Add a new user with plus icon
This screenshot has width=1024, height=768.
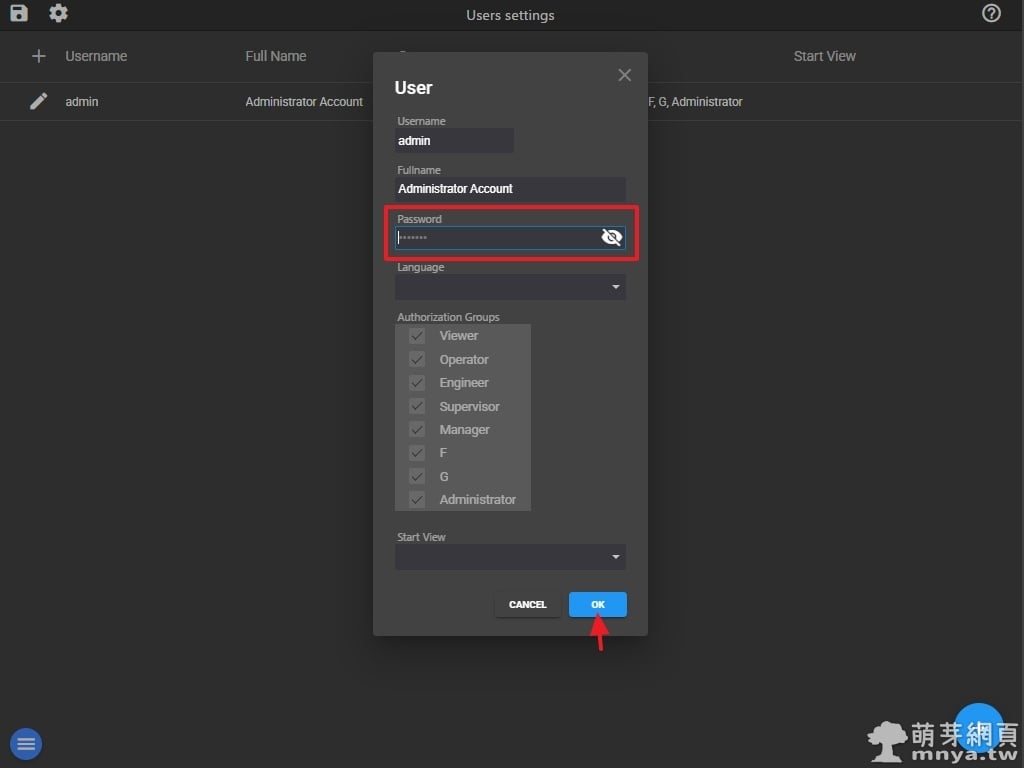[39, 56]
